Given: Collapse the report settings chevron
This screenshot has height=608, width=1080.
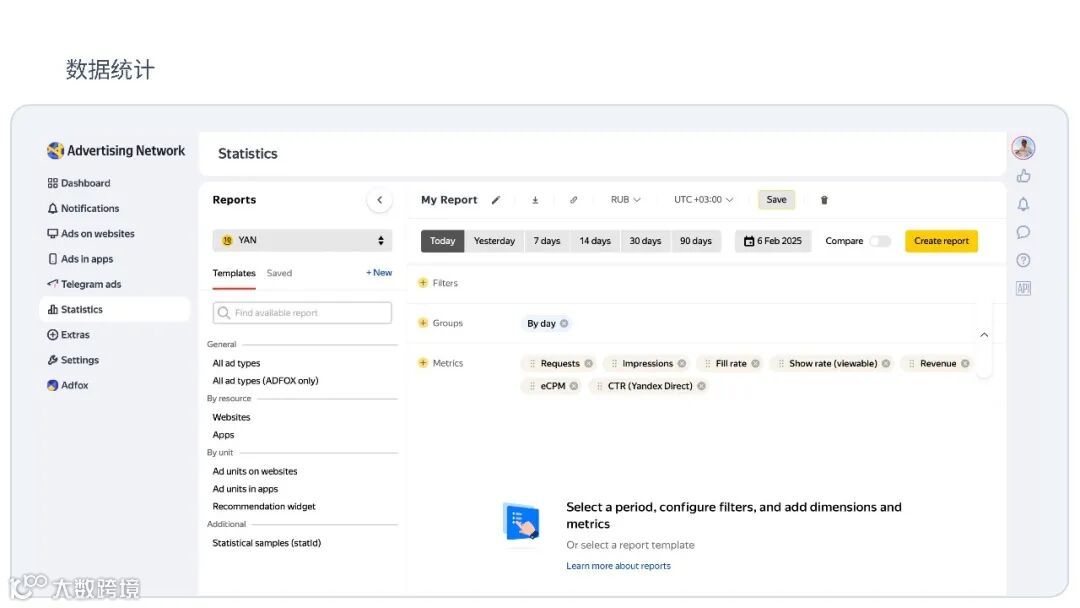Looking at the screenshot, I should (x=984, y=335).
